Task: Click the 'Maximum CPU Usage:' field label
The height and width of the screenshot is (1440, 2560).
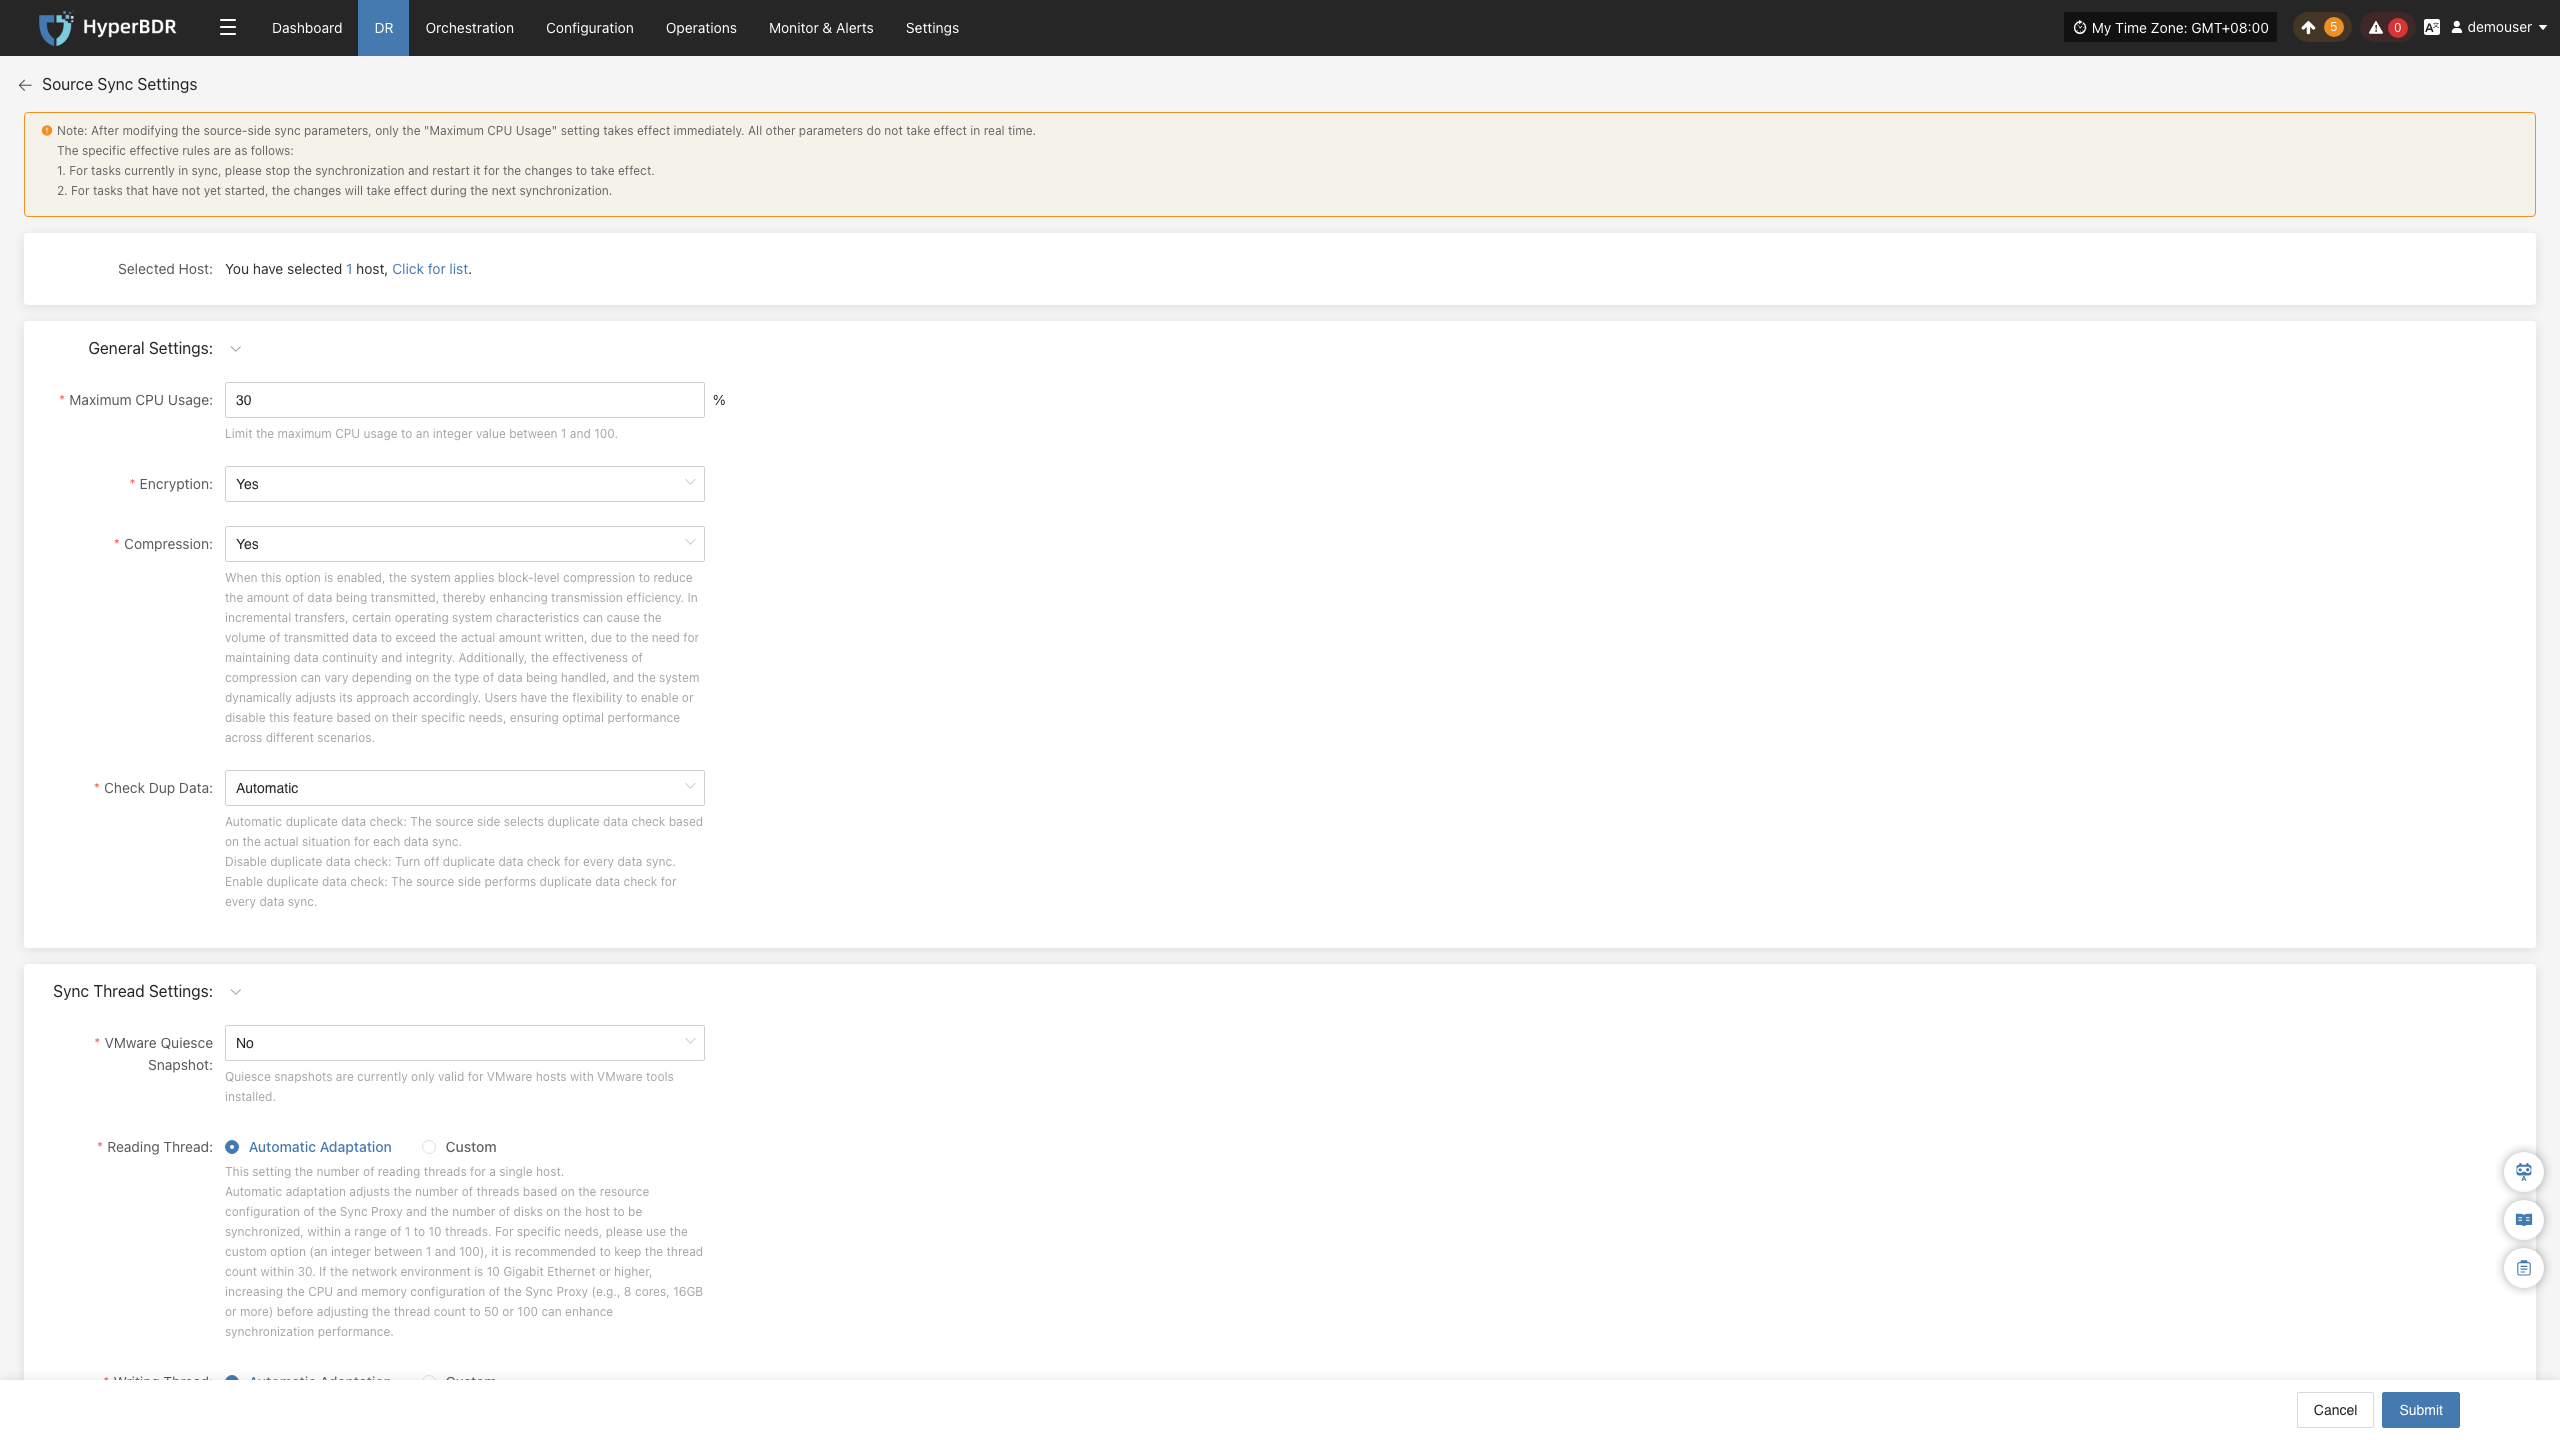Action: (x=141, y=400)
